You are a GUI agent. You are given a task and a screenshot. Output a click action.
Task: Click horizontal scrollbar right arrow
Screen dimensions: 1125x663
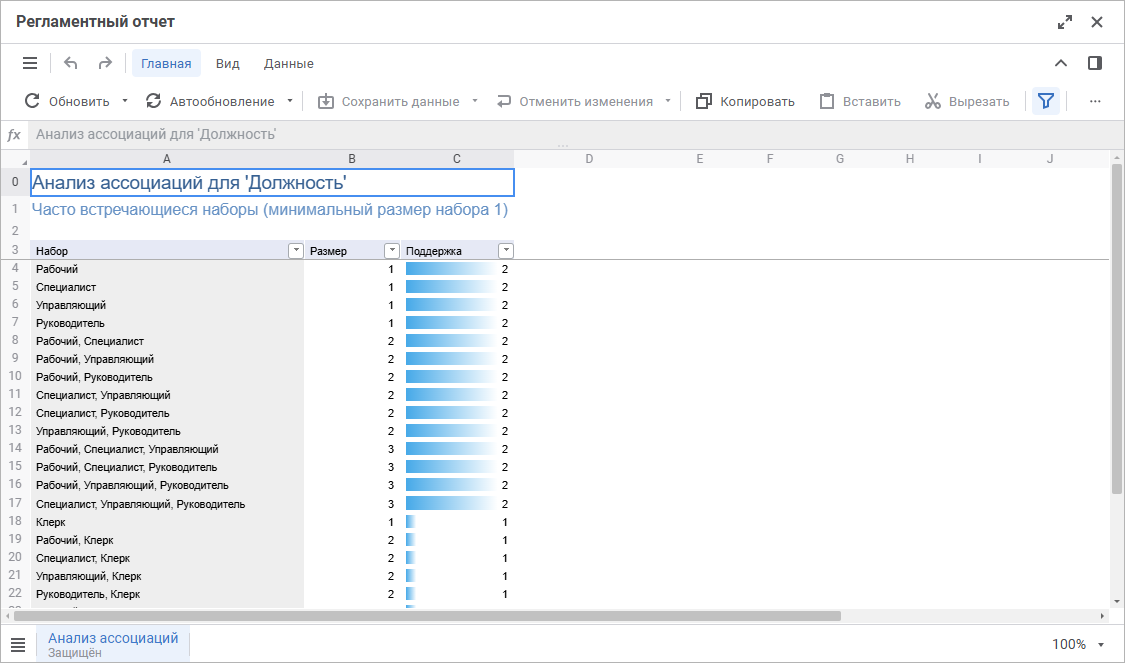(1103, 616)
